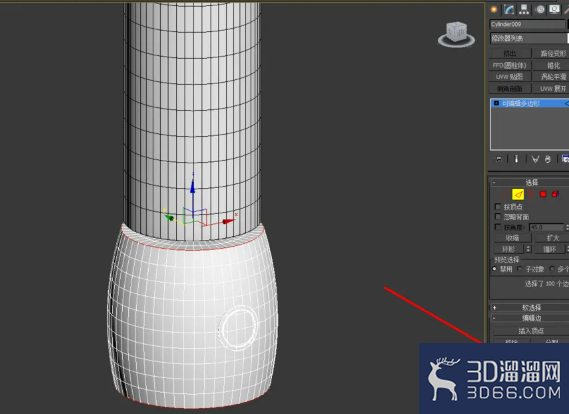Apply the 锥化 modifier button

click(552, 65)
